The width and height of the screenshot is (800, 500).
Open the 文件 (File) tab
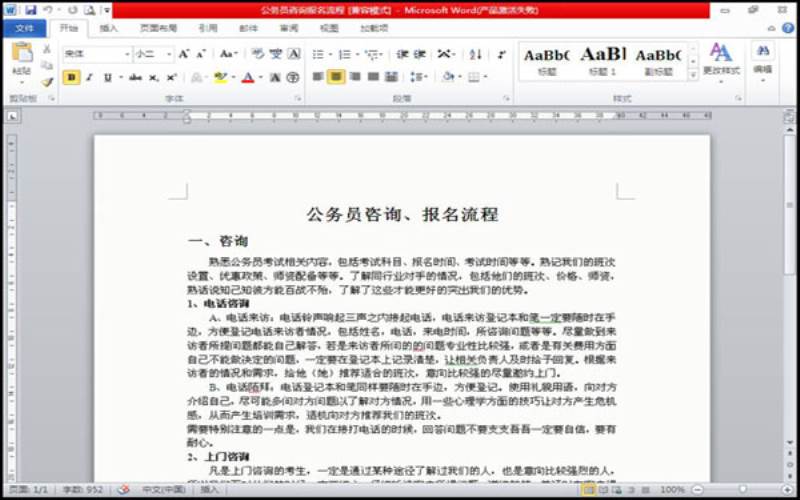point(24,29)
